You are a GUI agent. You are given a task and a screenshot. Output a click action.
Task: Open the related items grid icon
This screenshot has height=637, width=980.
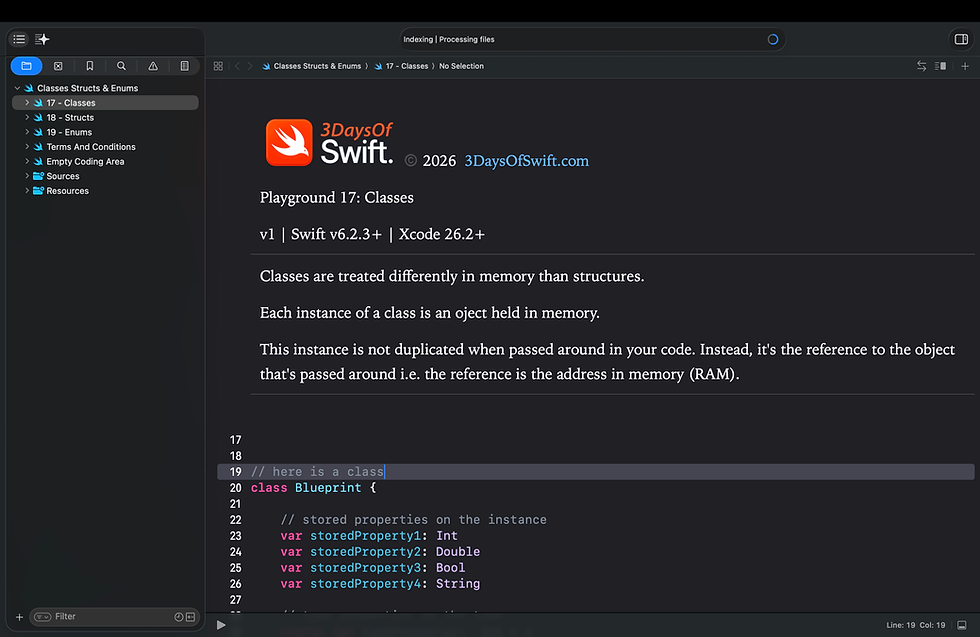tap(218, 66)
